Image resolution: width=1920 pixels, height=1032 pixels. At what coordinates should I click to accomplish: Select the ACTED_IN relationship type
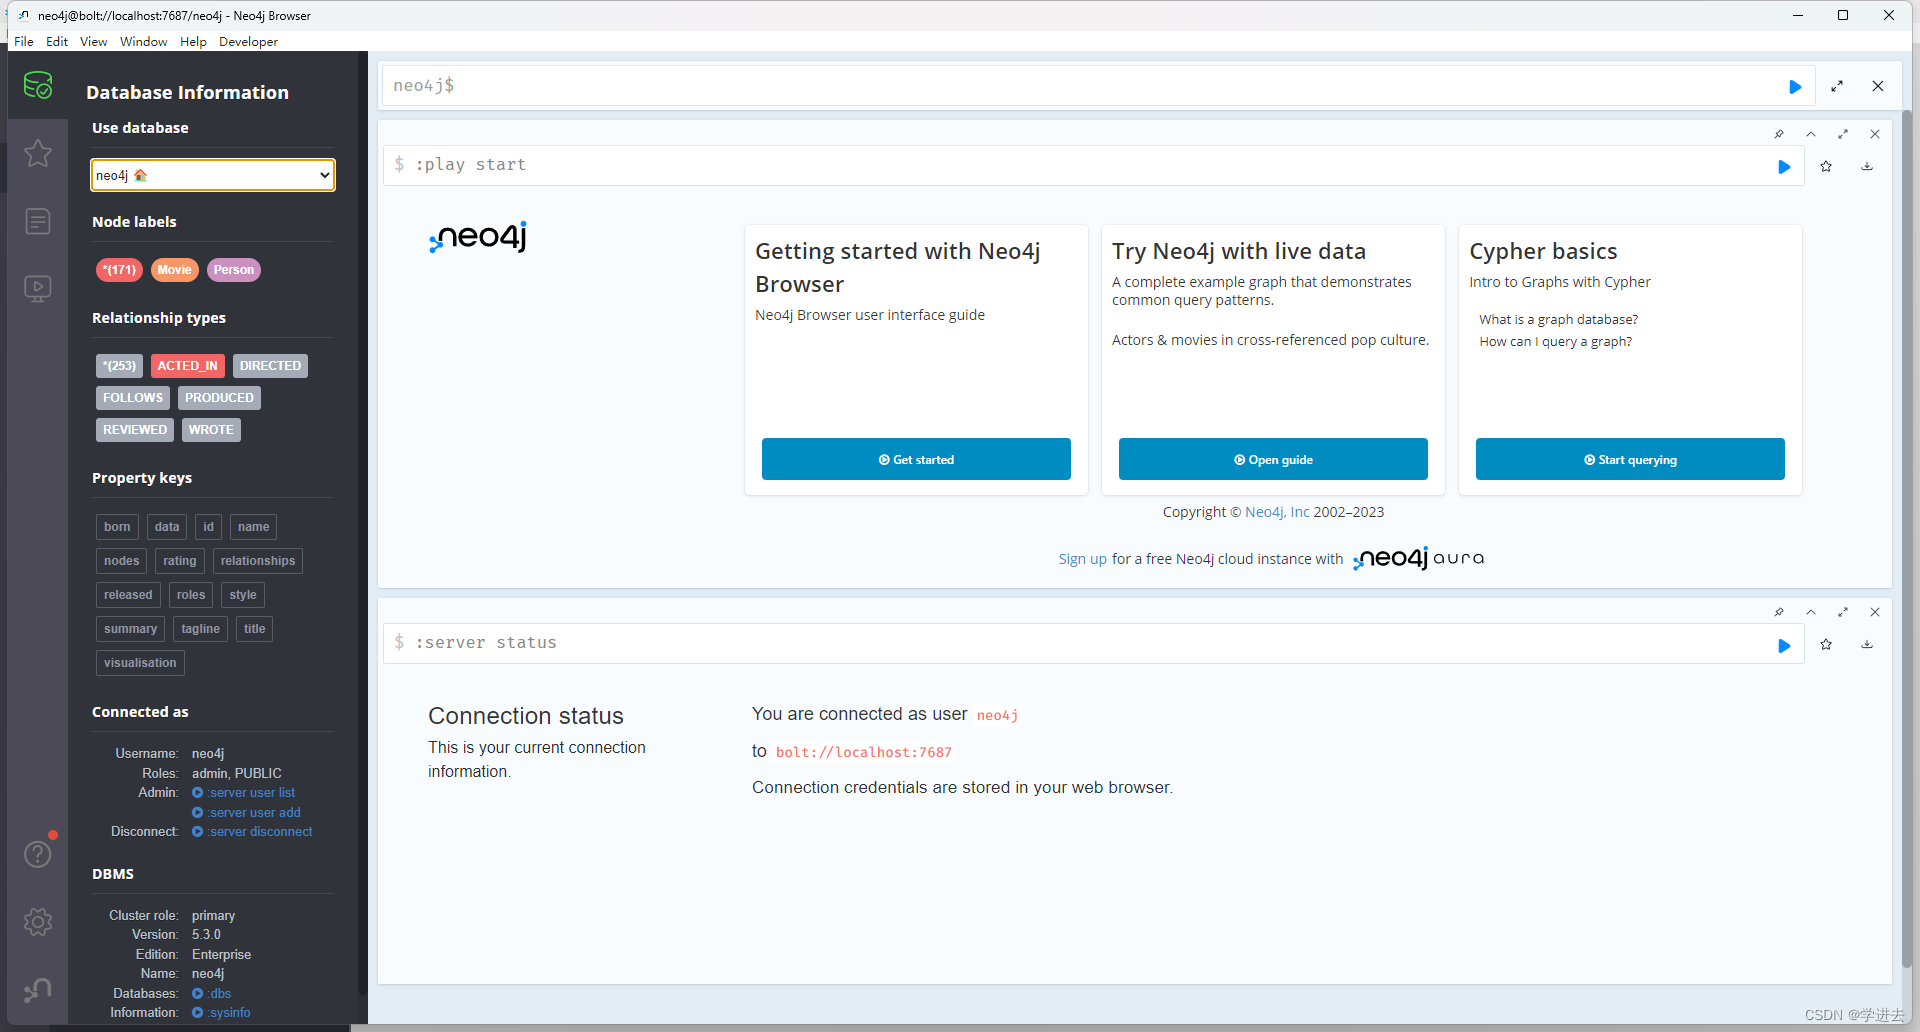coord(188,366)
